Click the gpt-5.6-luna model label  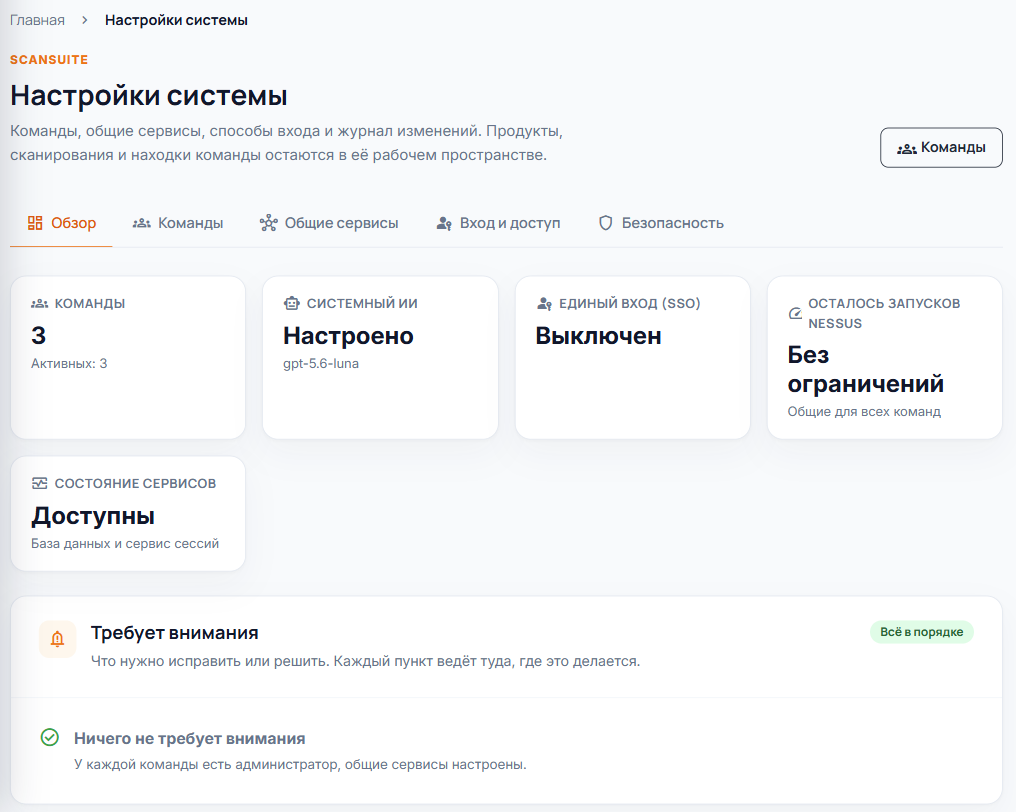(321, 364)
